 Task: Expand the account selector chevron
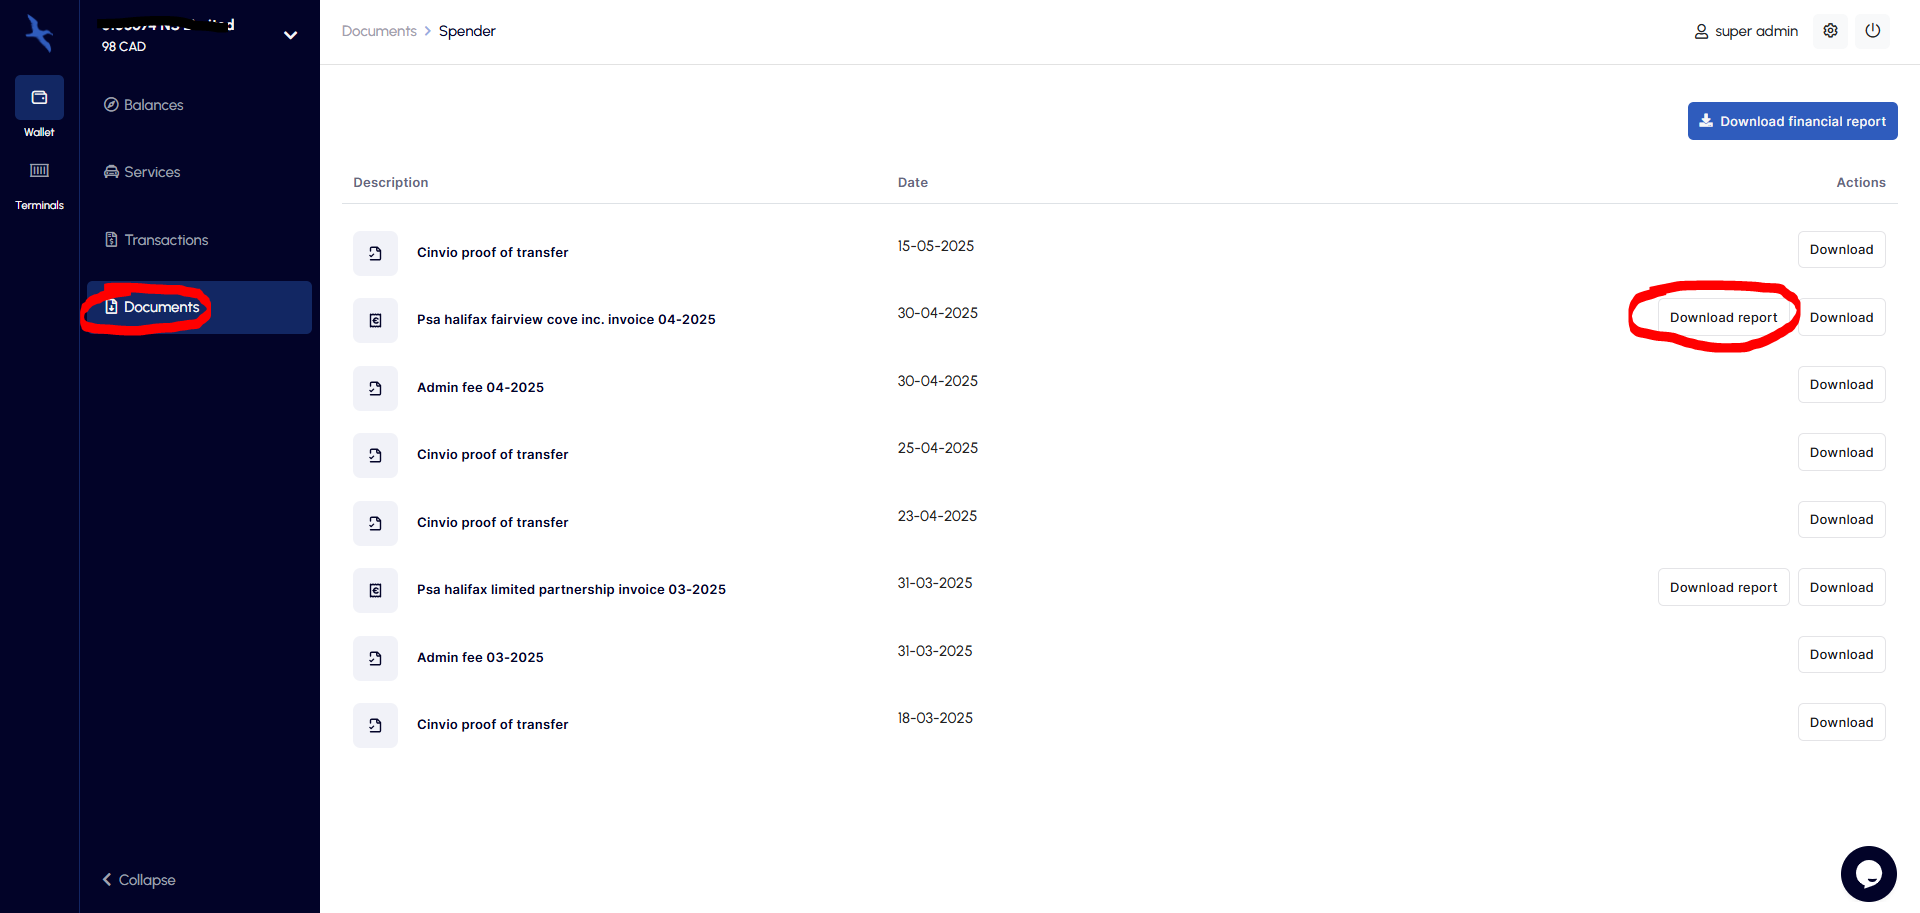click(290, 35)
